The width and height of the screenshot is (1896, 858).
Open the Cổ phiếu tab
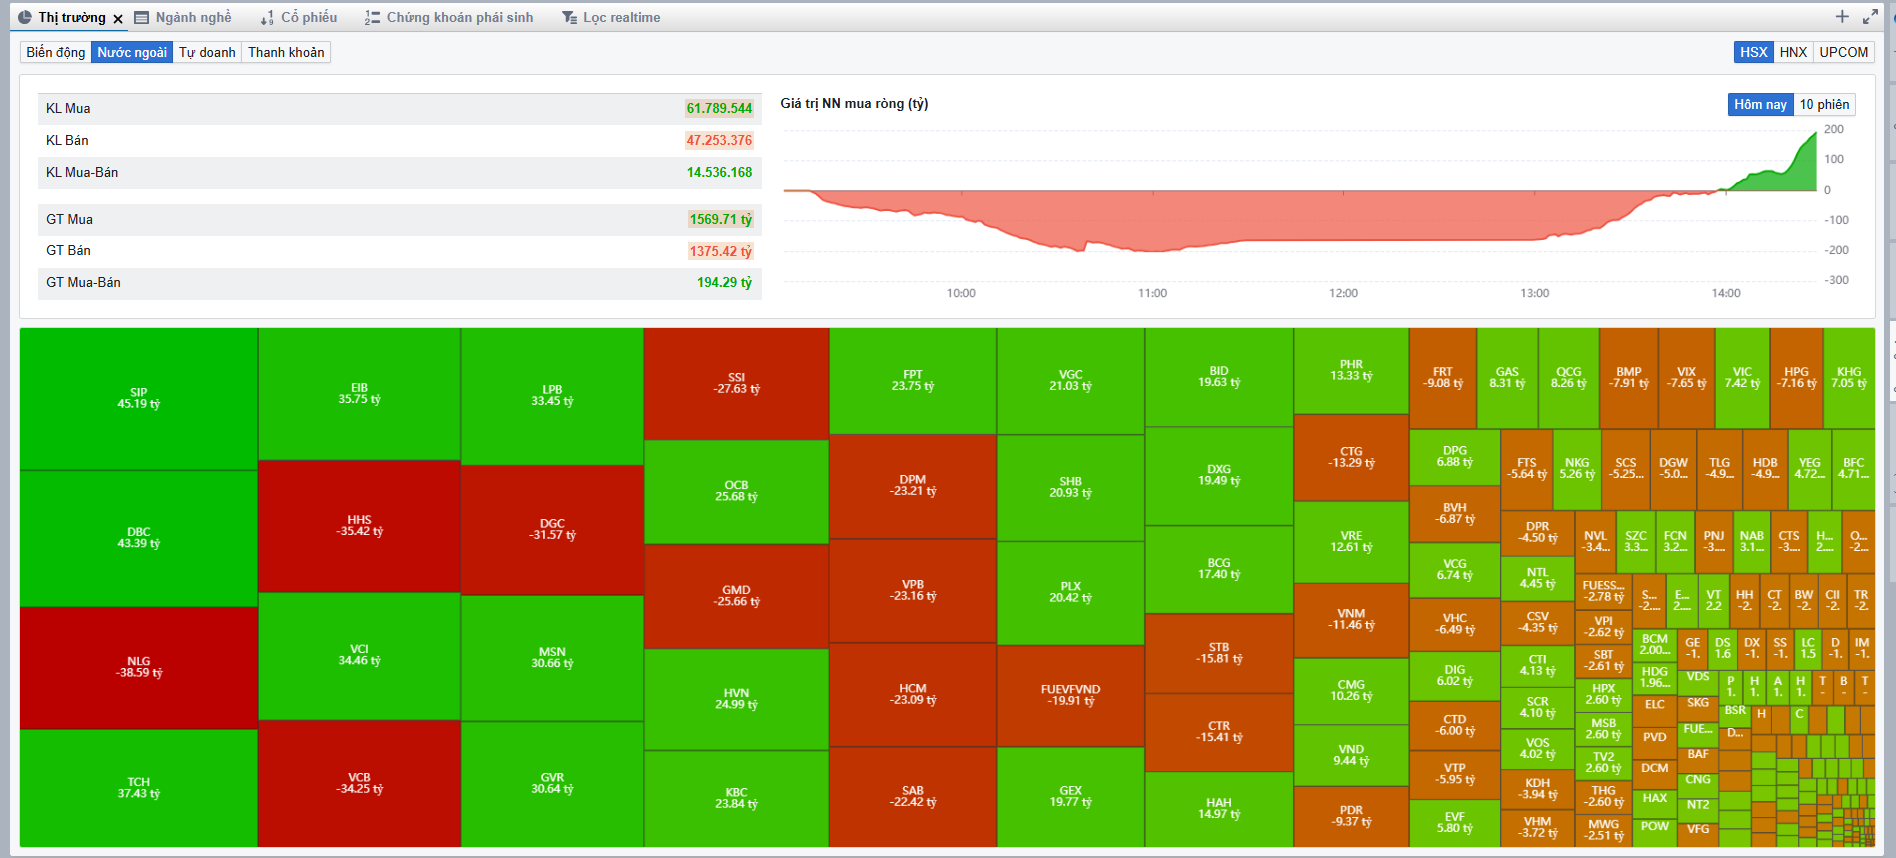(x=299, y=17)
